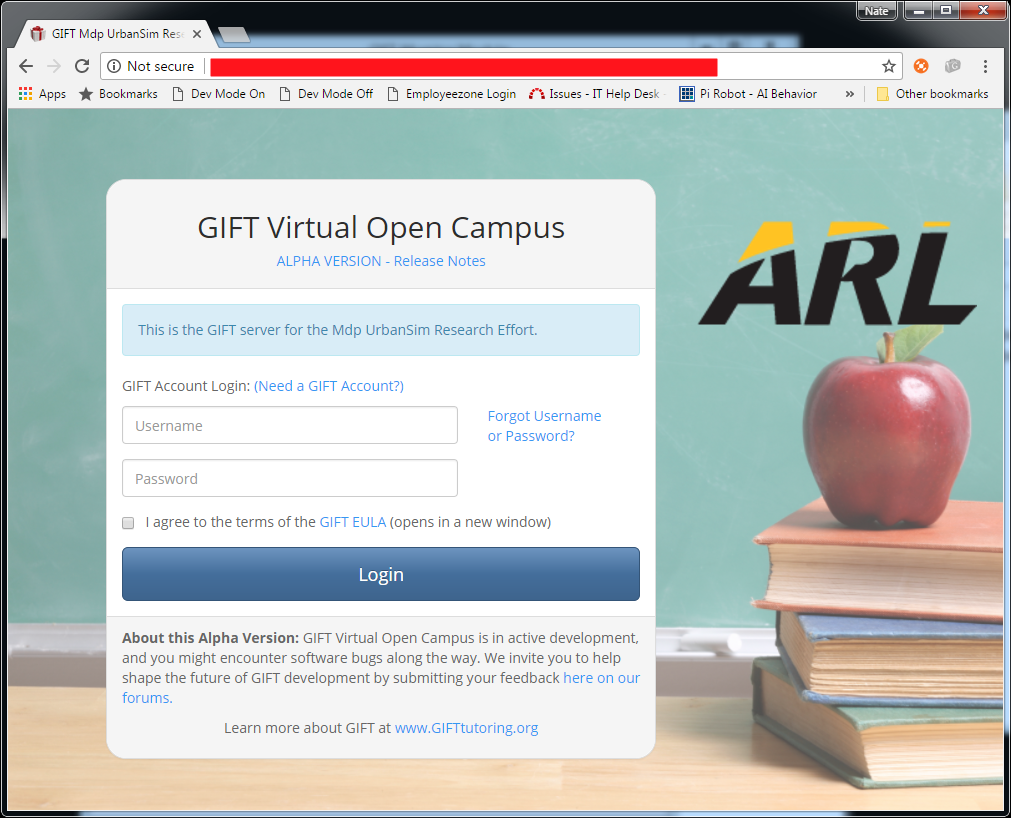This screenshot has height=818, width=1011.
Task: Click the Need a GIFT Account link
Action: click(x=329, y=386)
